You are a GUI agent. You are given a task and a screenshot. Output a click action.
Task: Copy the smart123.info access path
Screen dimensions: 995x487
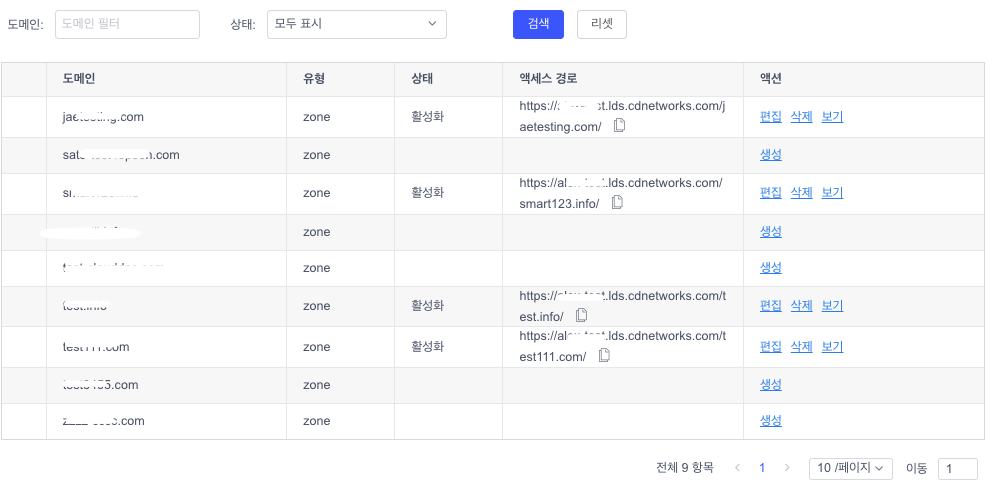(617, 203)
